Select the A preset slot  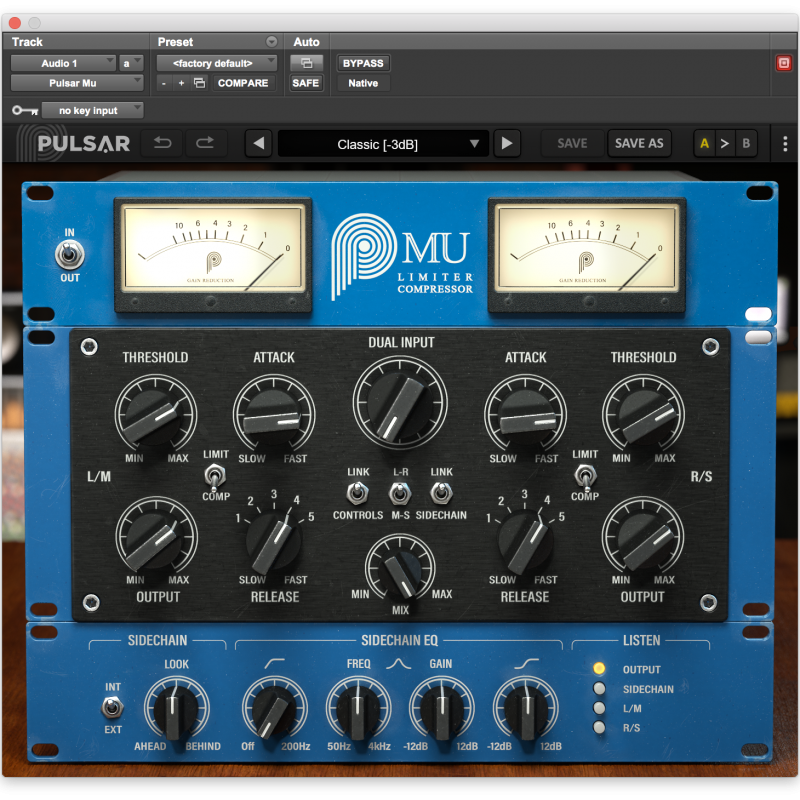click(704, 143)
